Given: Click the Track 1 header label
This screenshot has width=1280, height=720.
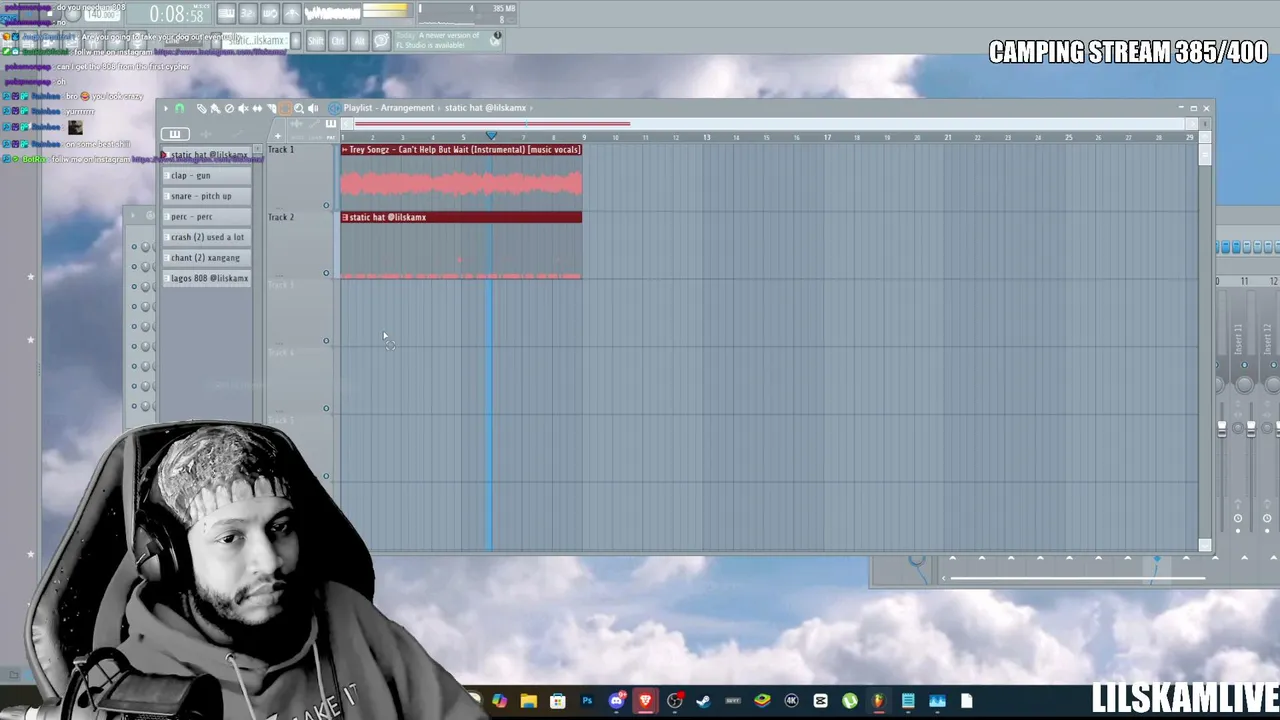Looking at the screenshot, I should (x=281, y=150).
